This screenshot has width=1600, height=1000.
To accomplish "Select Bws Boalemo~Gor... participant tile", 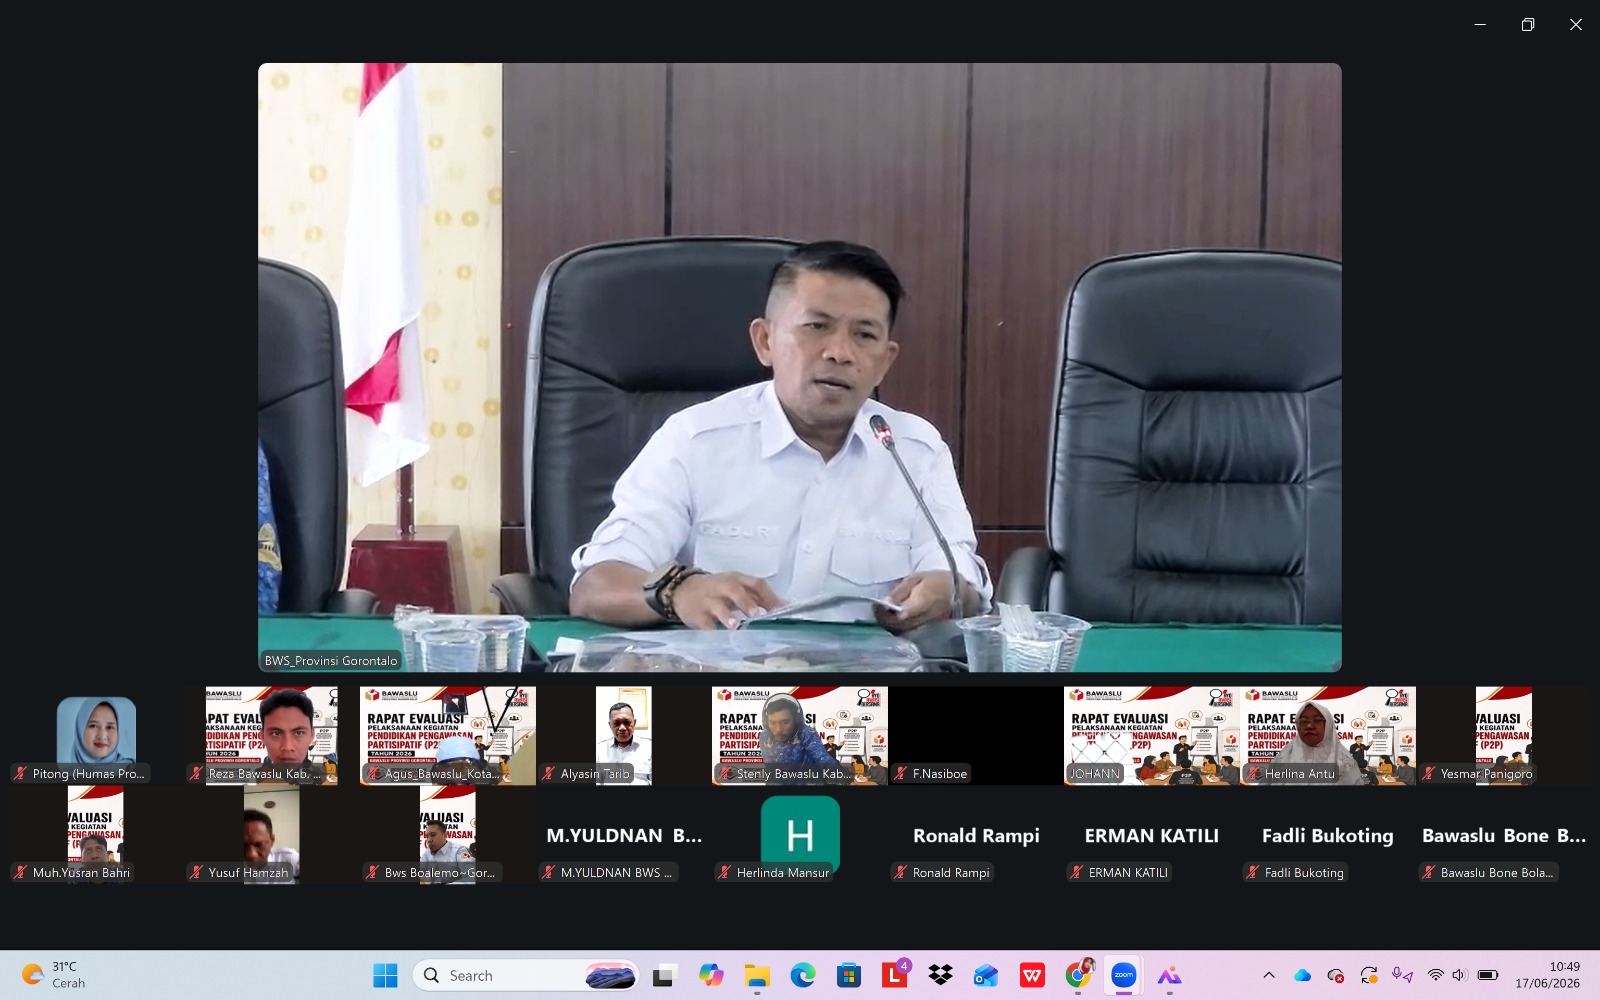I will point(448,834).
